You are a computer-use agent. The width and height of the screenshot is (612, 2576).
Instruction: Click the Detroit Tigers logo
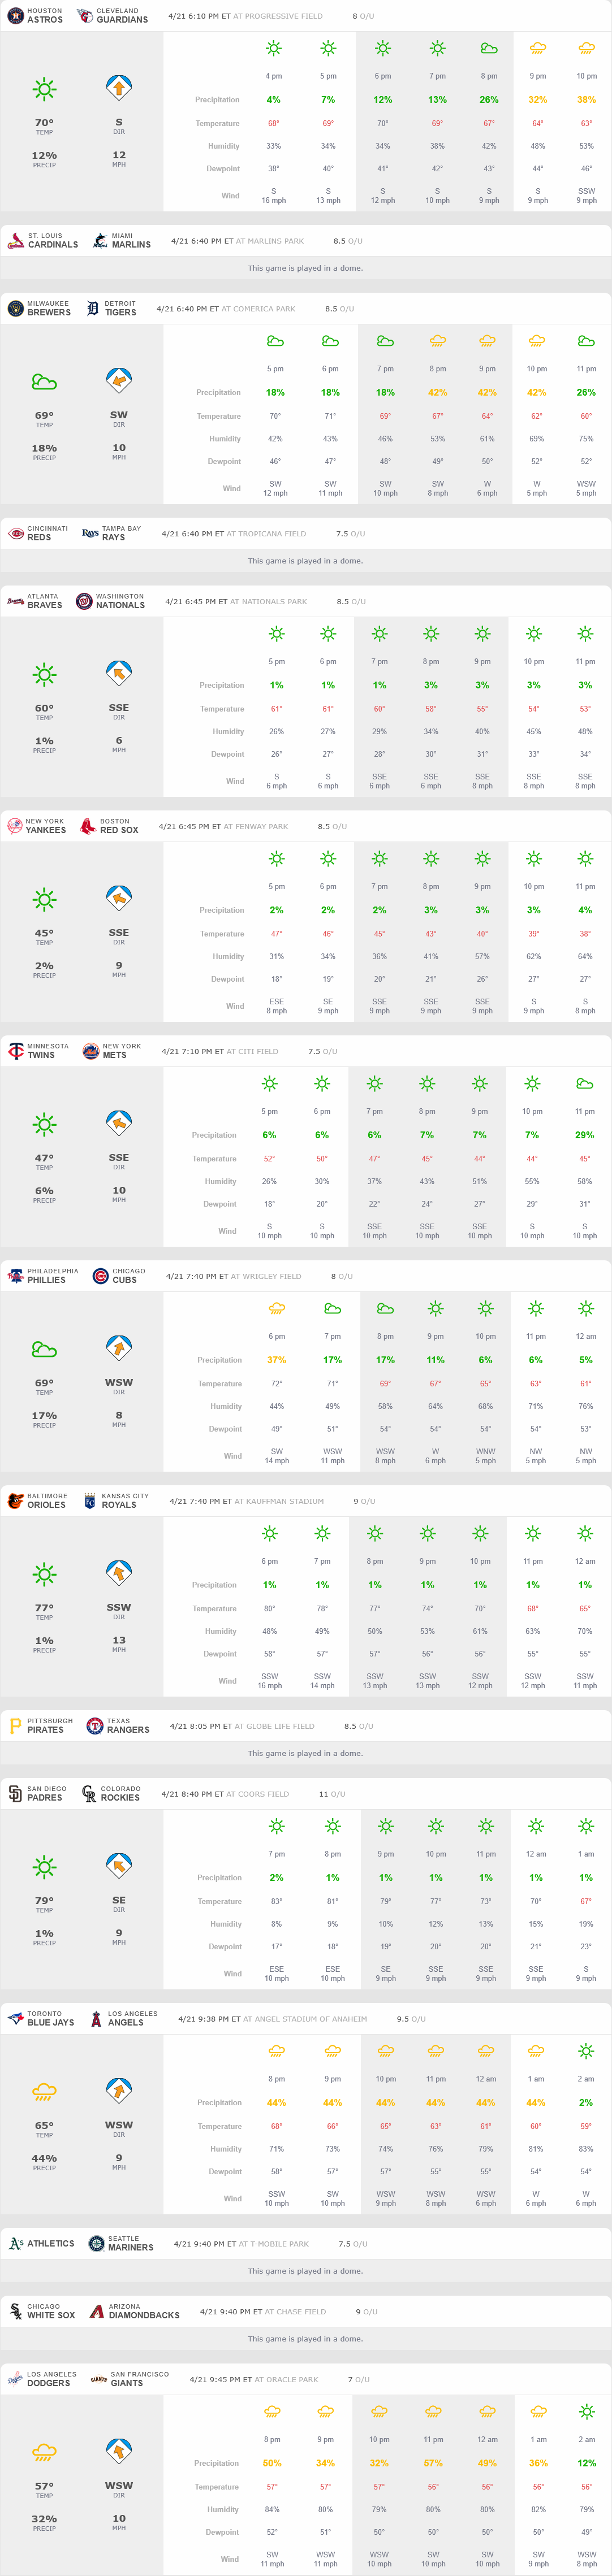[x=93, y=309]
